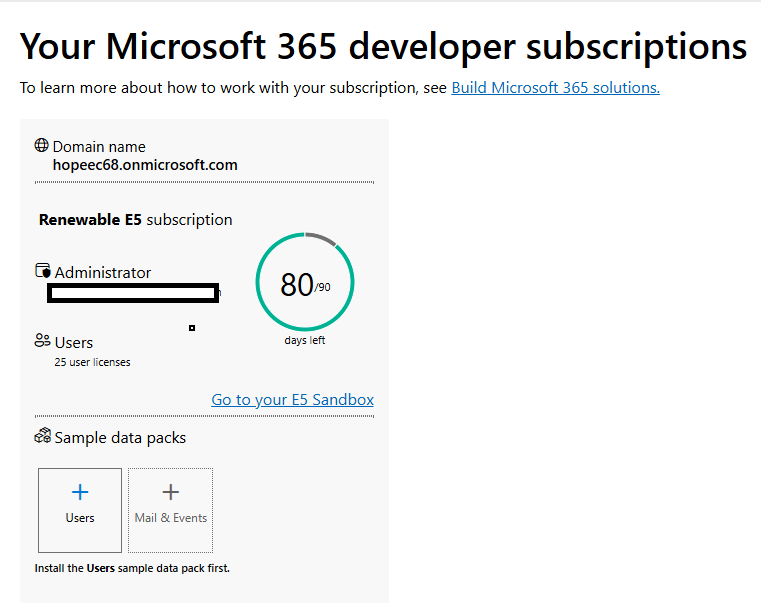This screenshot has width=761, height=603.
Task: Click the Users people icon
Action: pos(42,340)
